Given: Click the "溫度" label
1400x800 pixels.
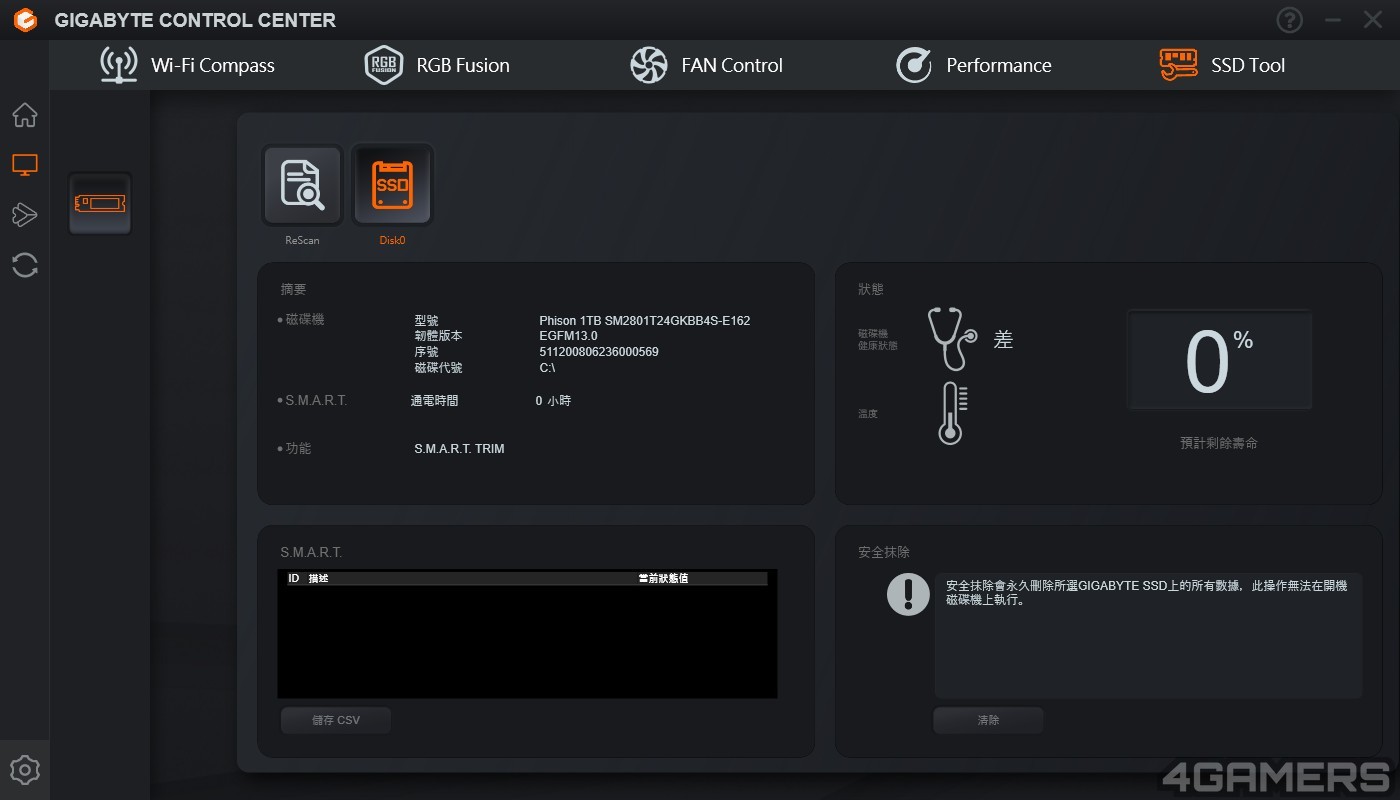Looking at the screenshot, I should (868, 414).
